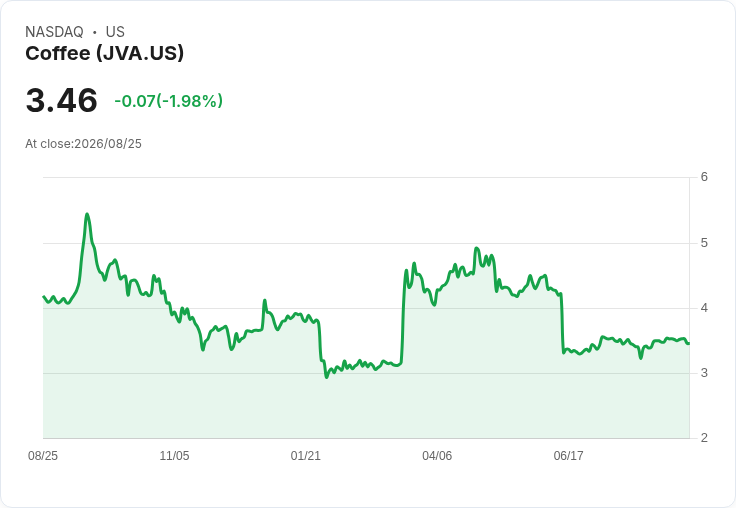The width and height of the screenshot is (736, 508).
Task: Click the current price 3.46
Action: point(61,100)
